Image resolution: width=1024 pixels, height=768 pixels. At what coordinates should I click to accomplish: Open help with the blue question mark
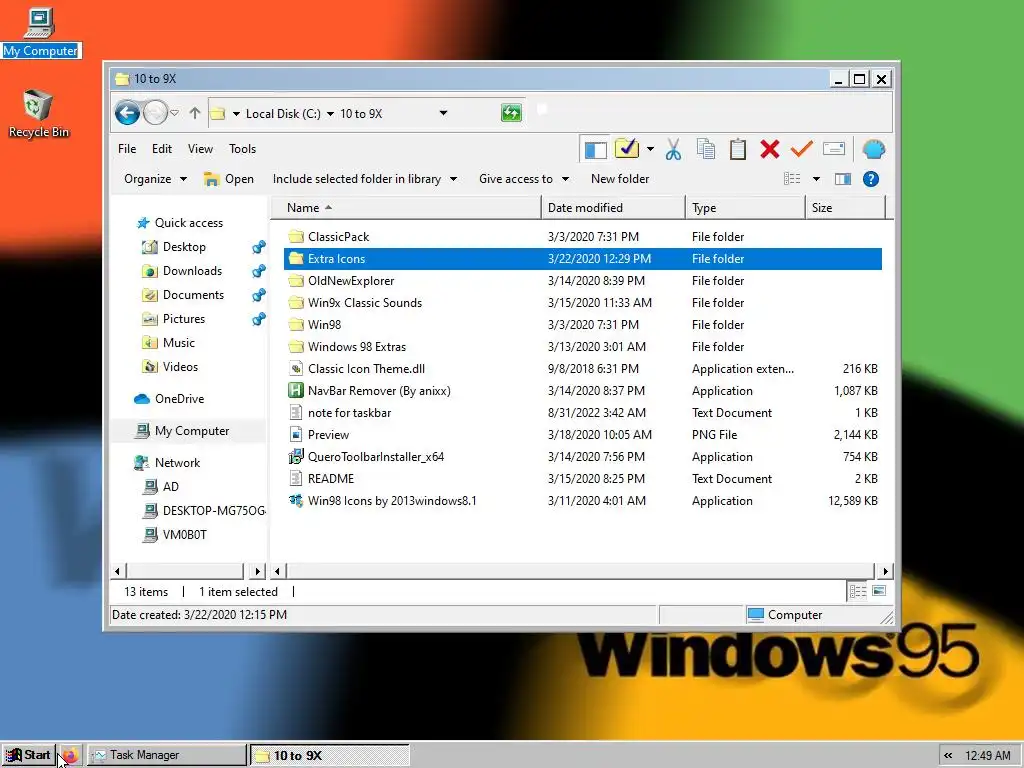coord(871,179)
